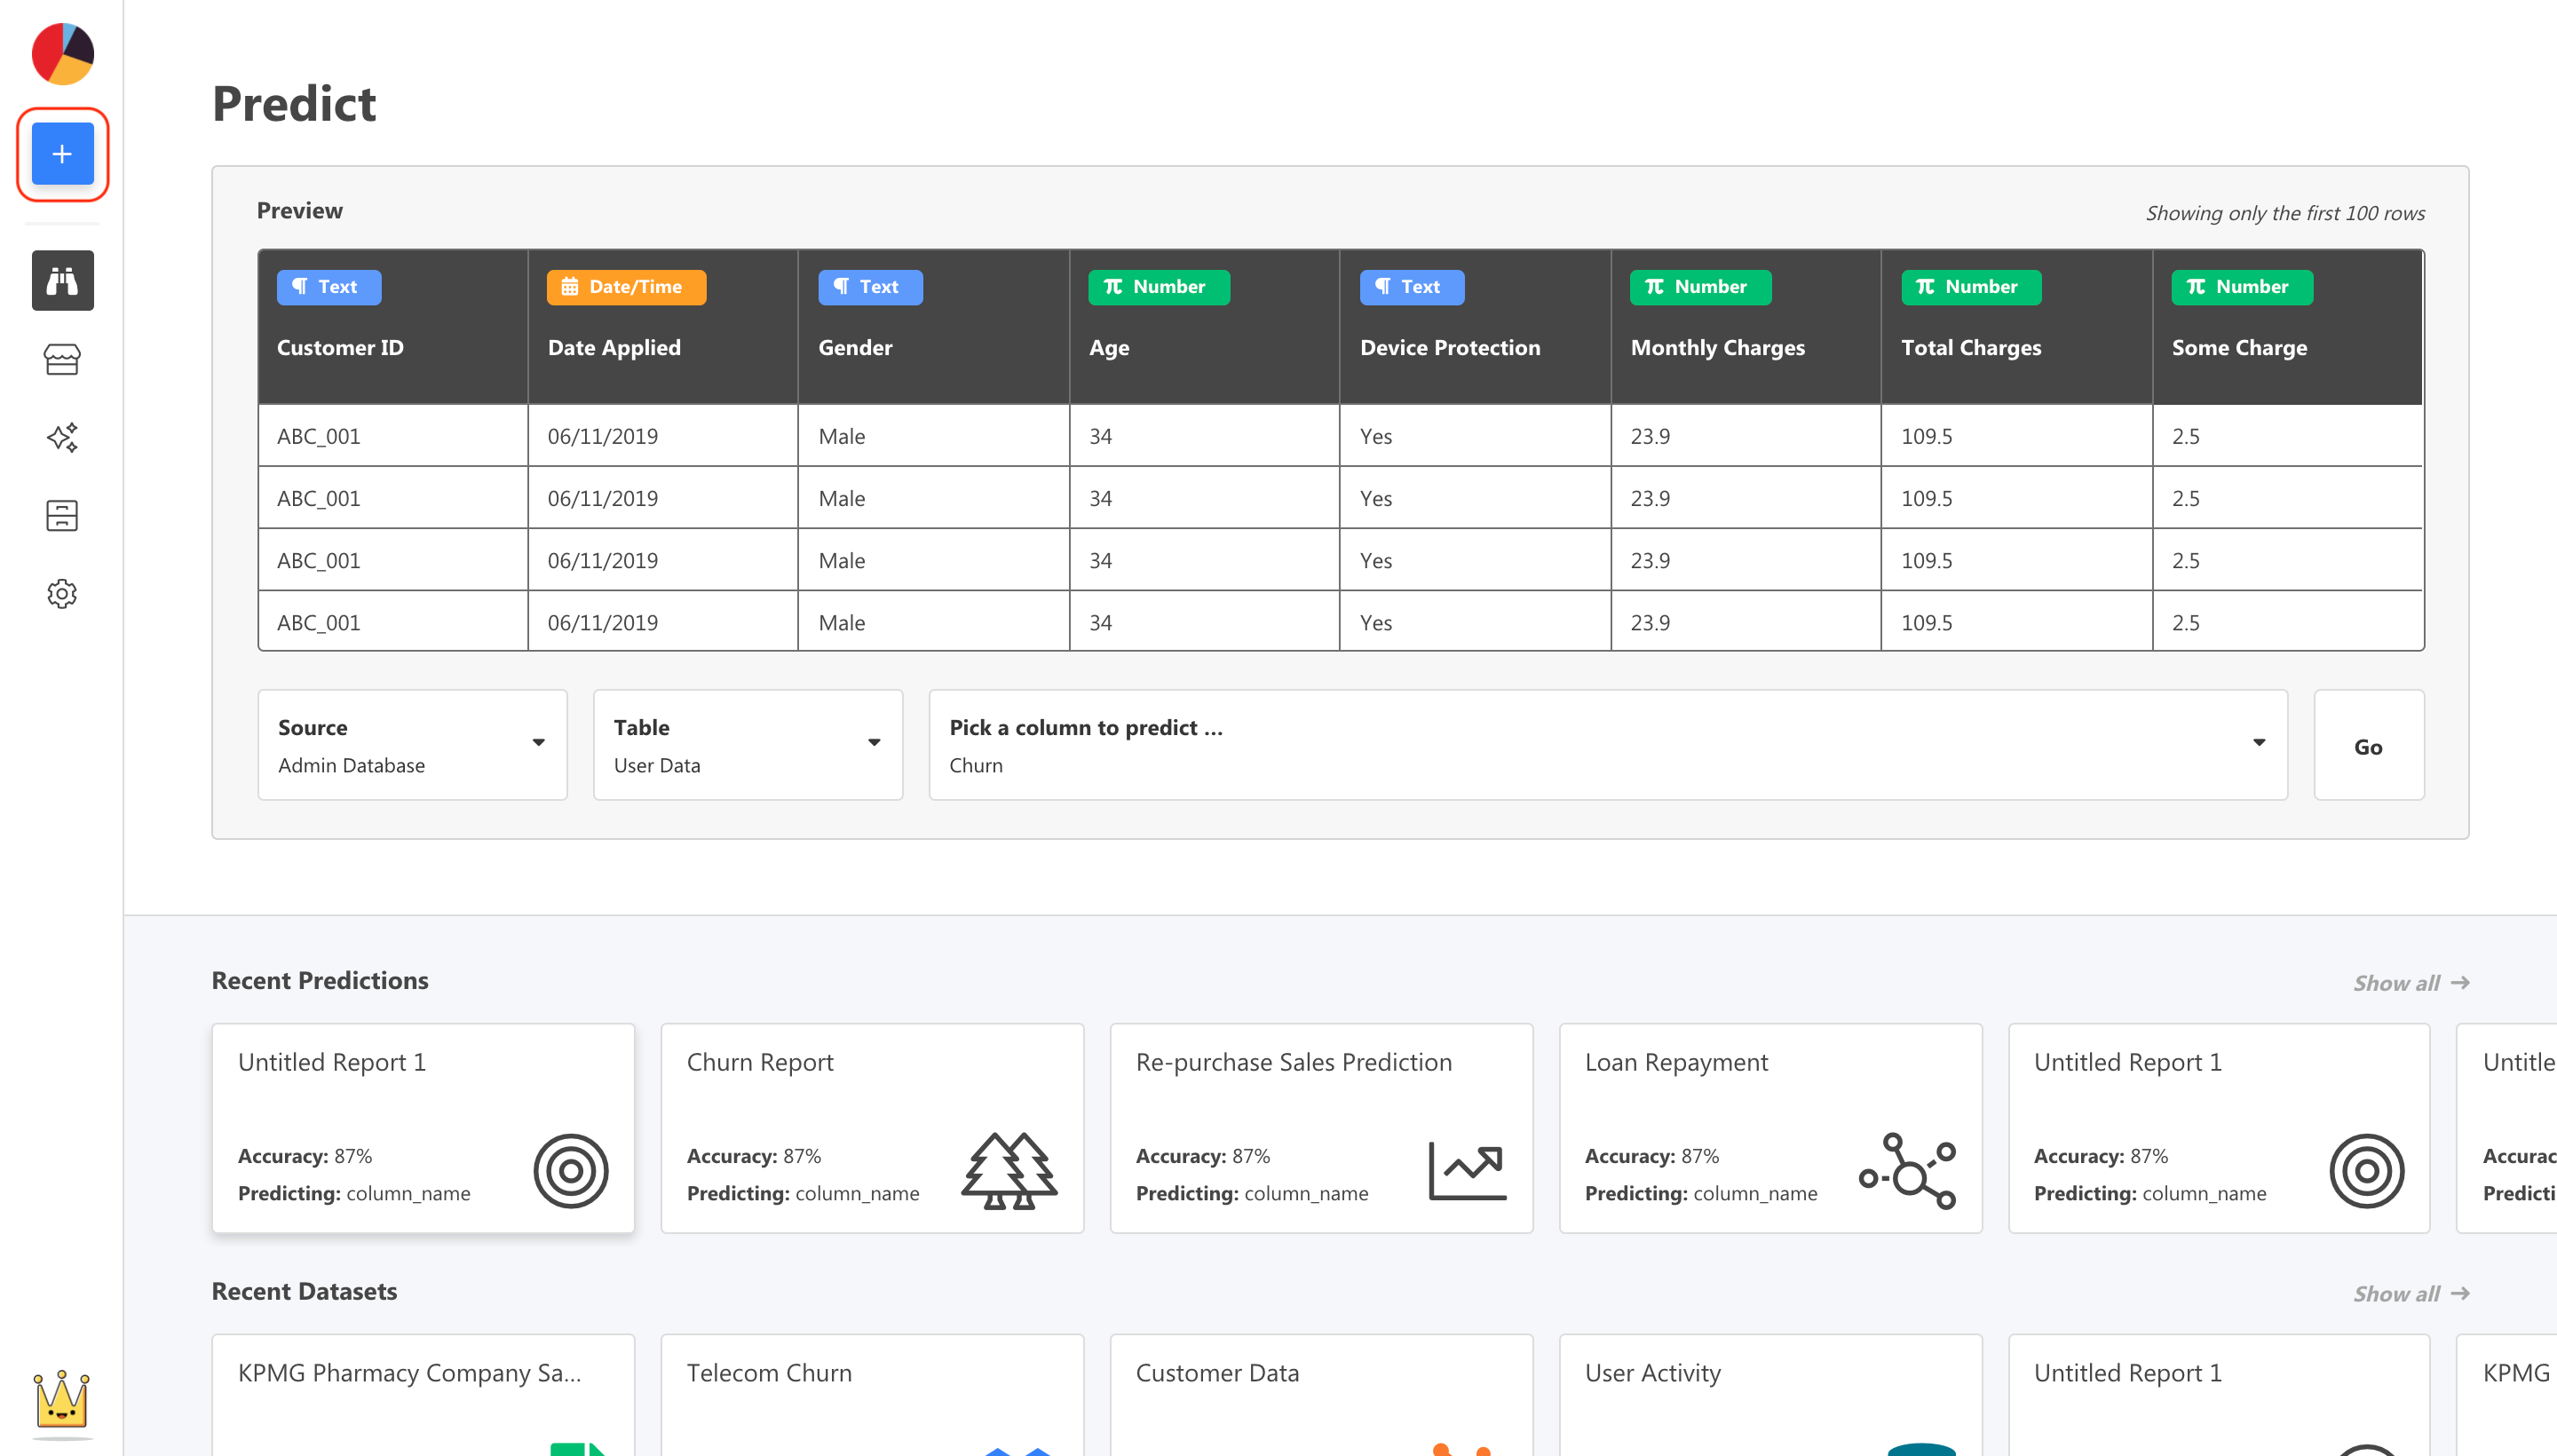
Task: Click the blue plus new button
Action: click(62, 154)
